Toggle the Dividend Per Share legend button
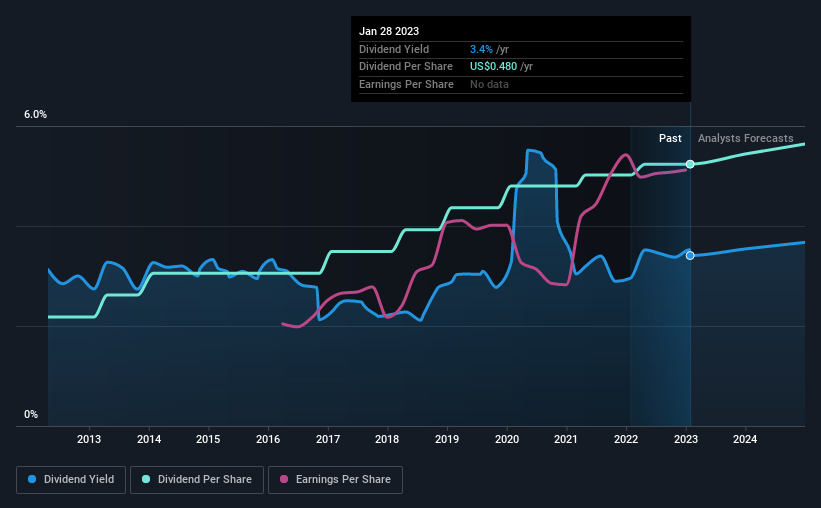Viewport: 821px width, 508px height. coord(197,480)
